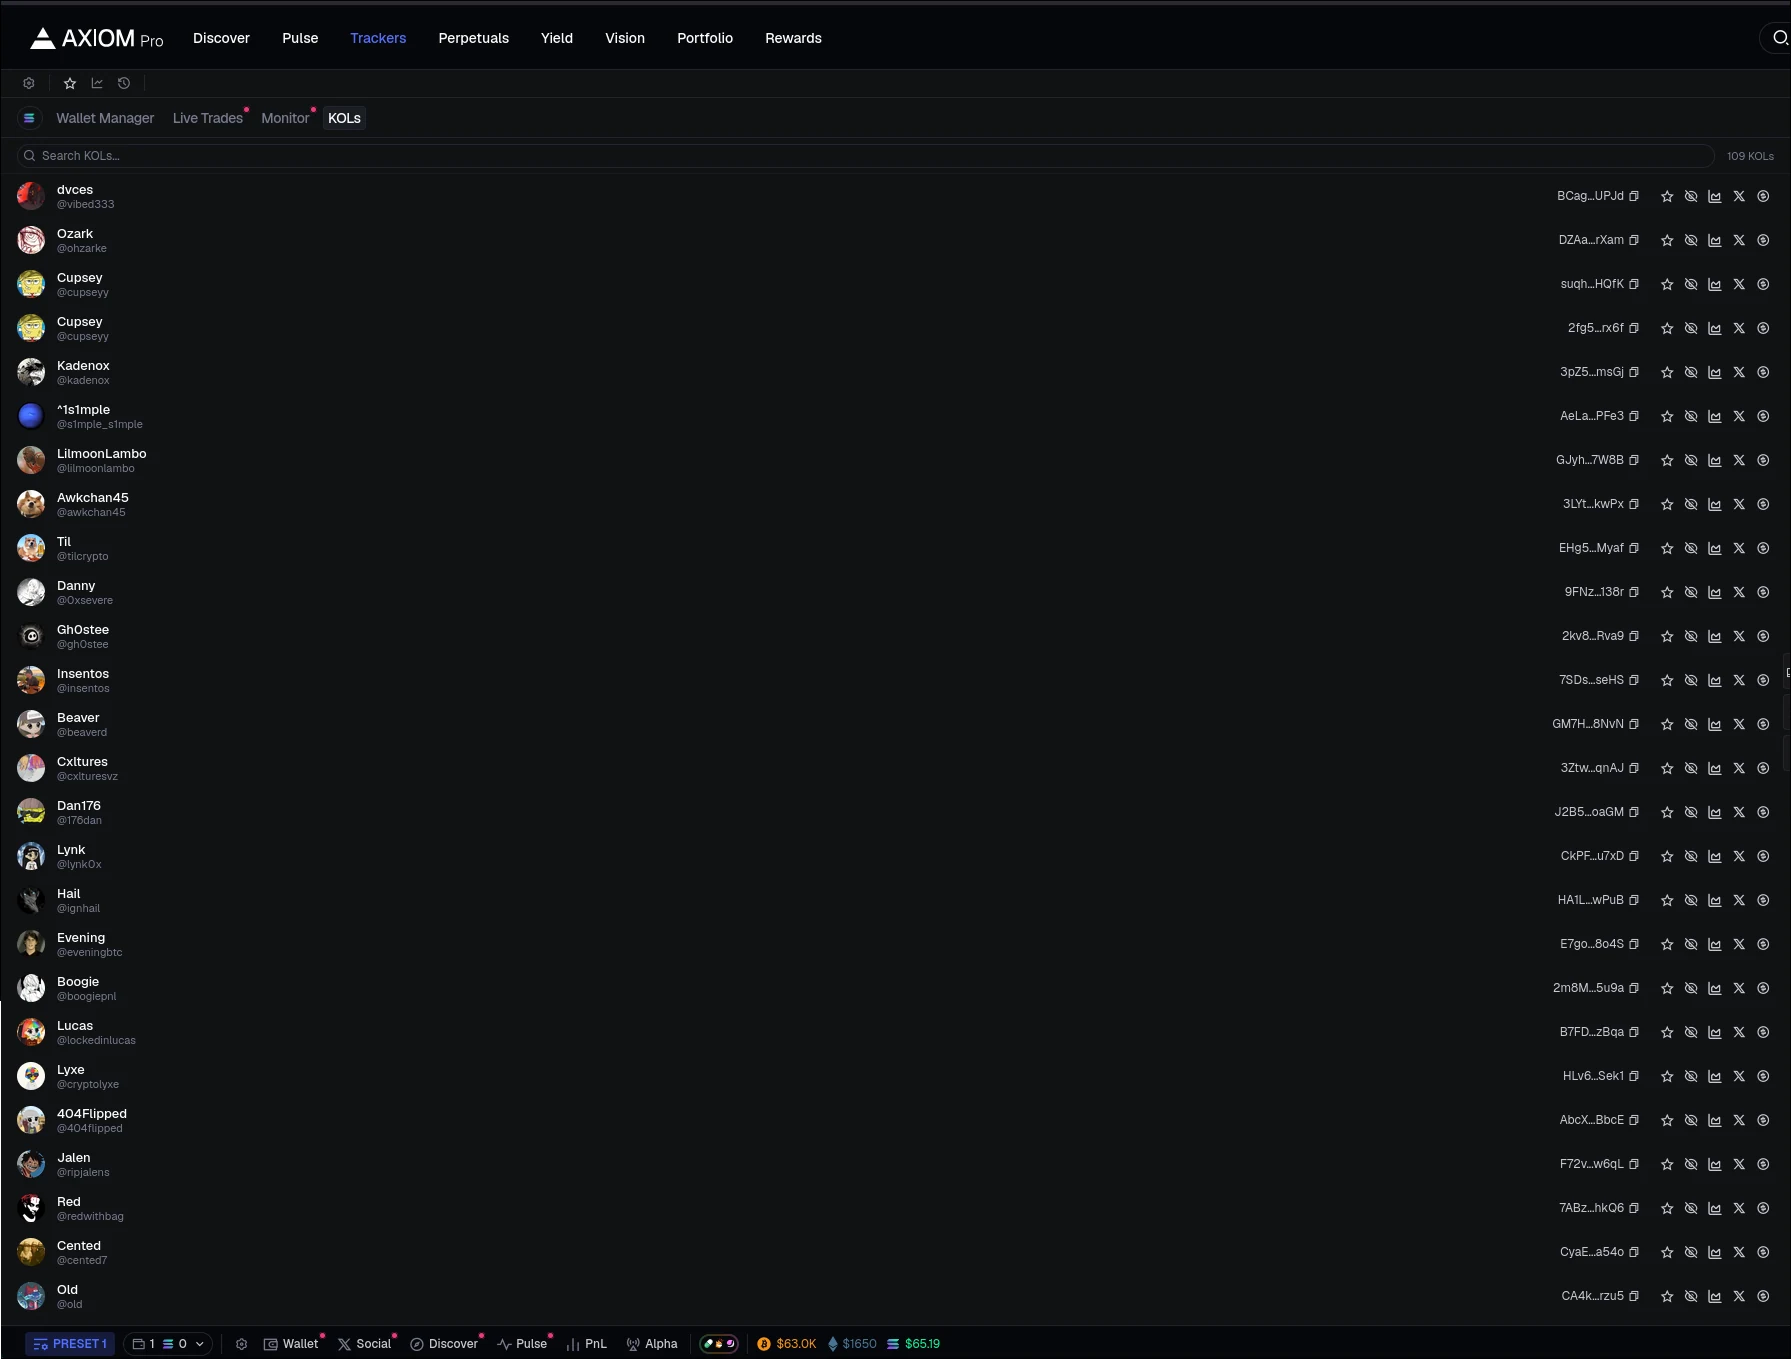The height and width of the screenshot is (1359, 1791).
Task: Switch to Live Trades tab
Action: click(208, 118)
